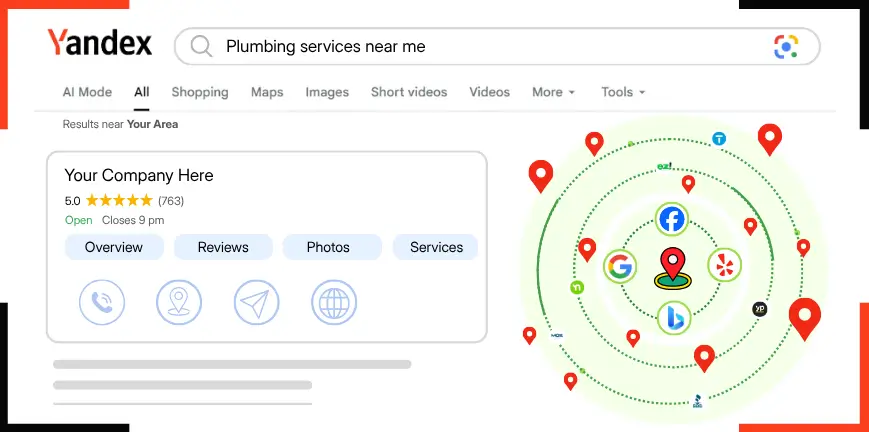Viewport: 869px width, 432px height.
Task: Switch to the Maps tab
Action: (267, 92)
